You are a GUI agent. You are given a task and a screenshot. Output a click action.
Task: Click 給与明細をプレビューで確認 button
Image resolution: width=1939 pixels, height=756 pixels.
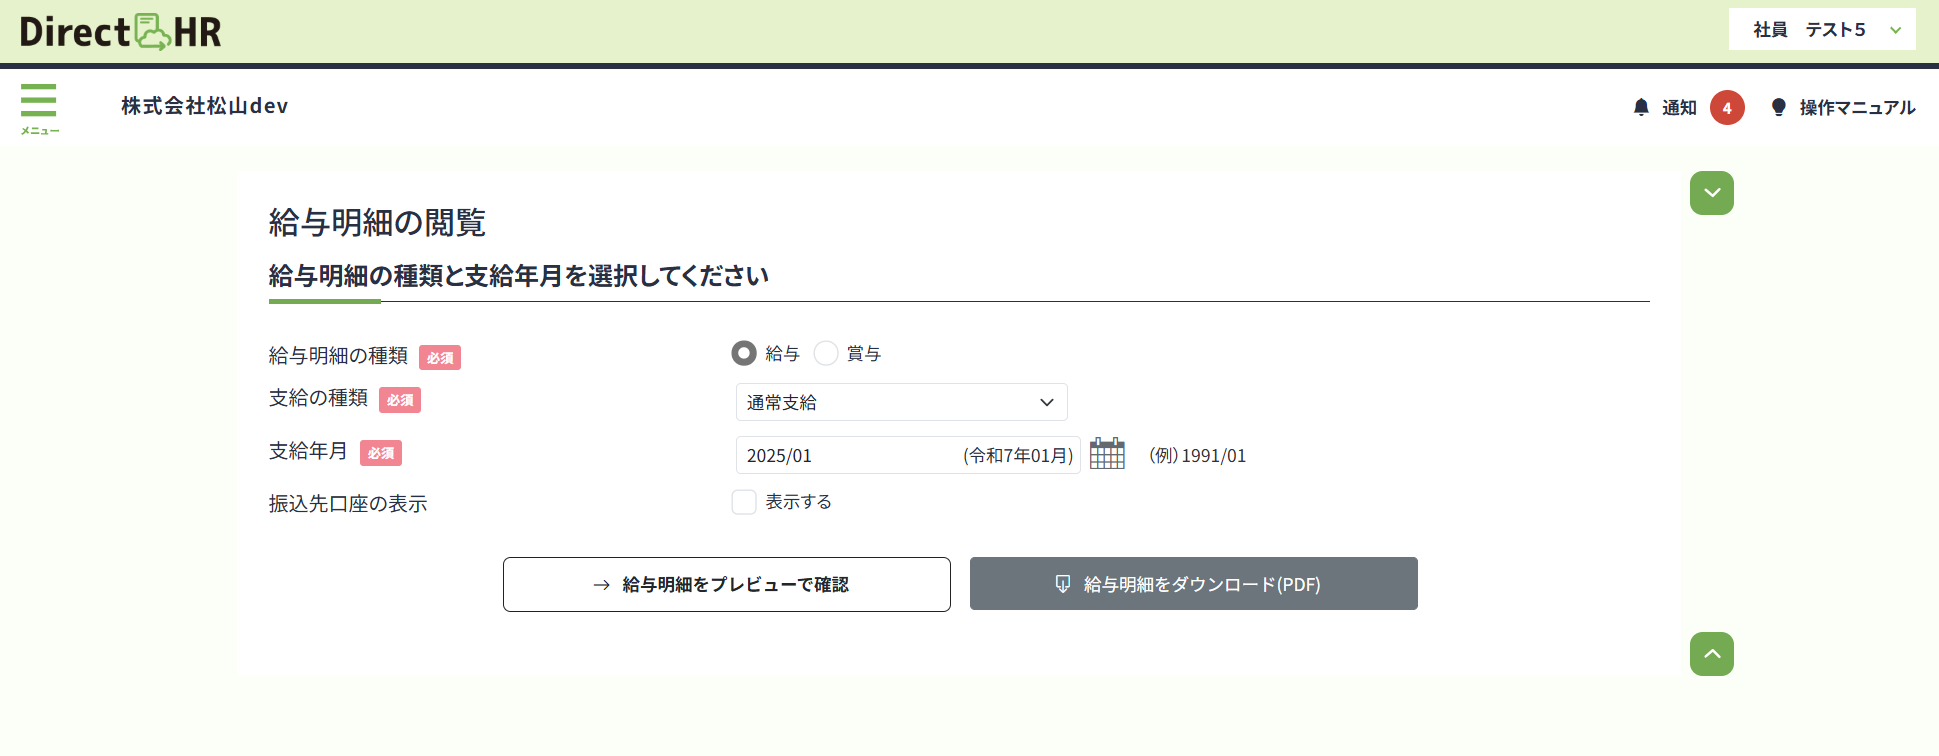click(x=726, y=584)
